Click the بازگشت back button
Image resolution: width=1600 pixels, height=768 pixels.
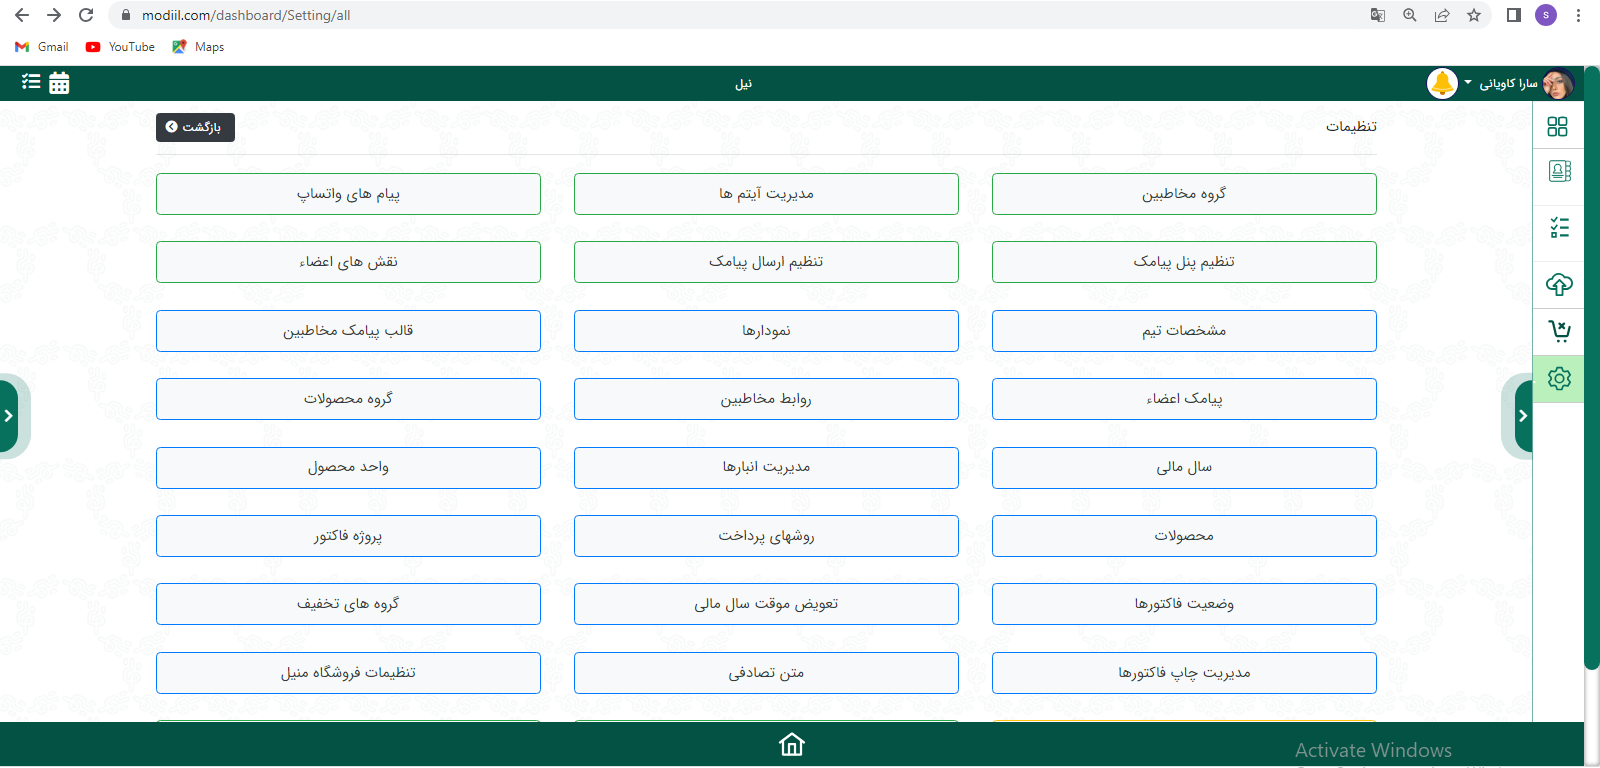[x=195, y=127]
